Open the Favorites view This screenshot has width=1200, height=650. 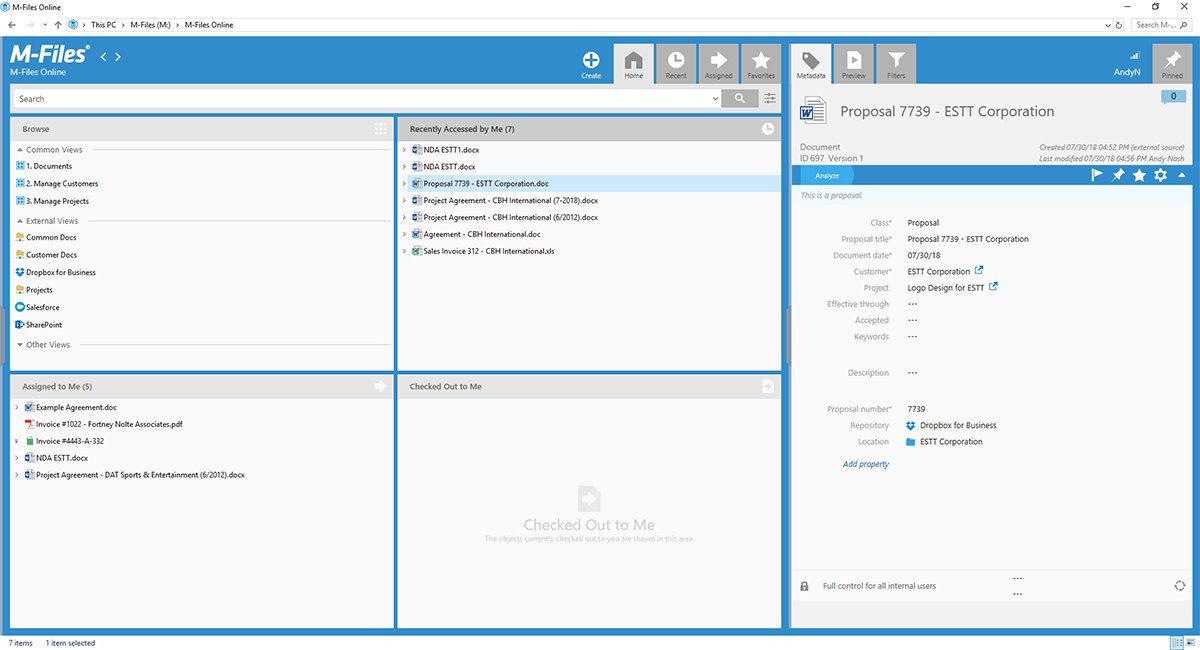point(761,62)
